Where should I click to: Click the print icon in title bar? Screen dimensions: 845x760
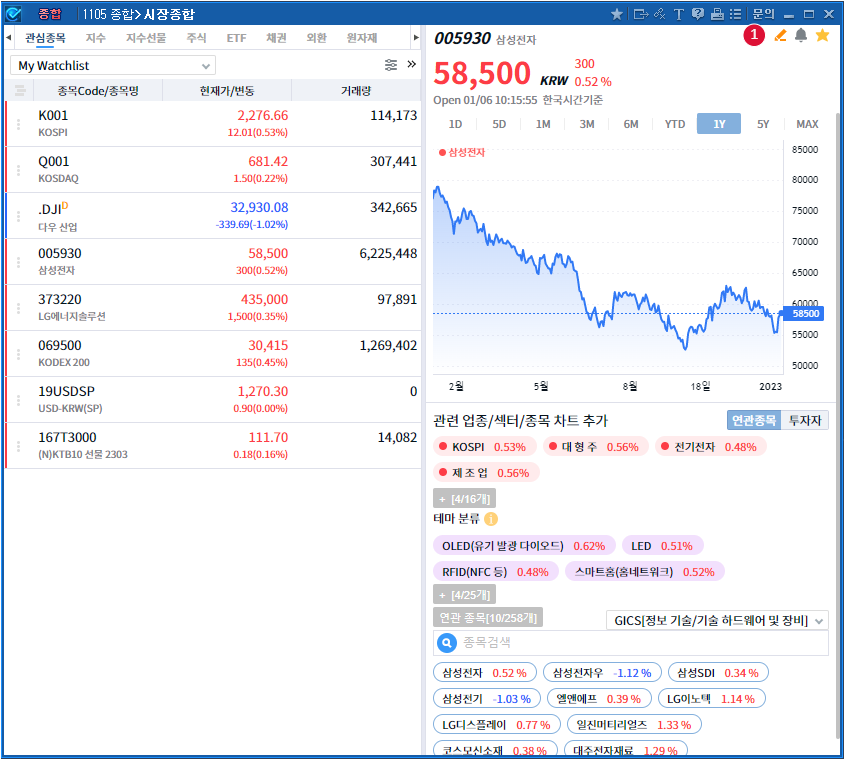click(x=716, y=14)
